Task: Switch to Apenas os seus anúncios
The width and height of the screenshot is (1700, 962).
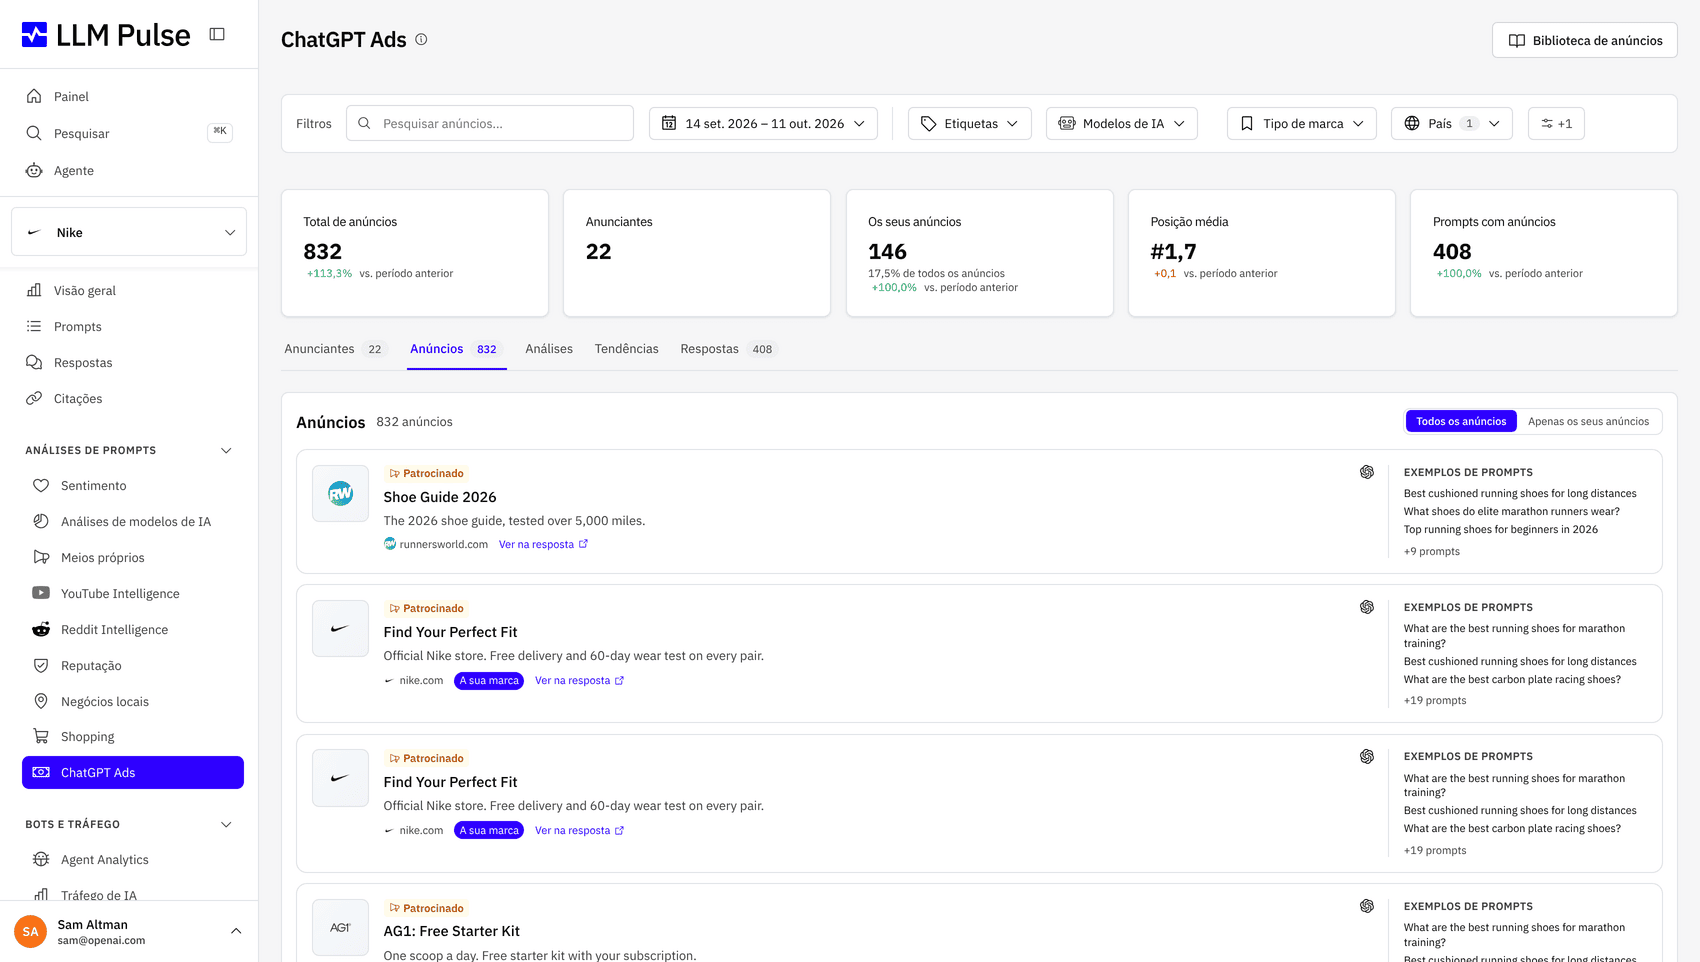Action: coord(1588,422)
